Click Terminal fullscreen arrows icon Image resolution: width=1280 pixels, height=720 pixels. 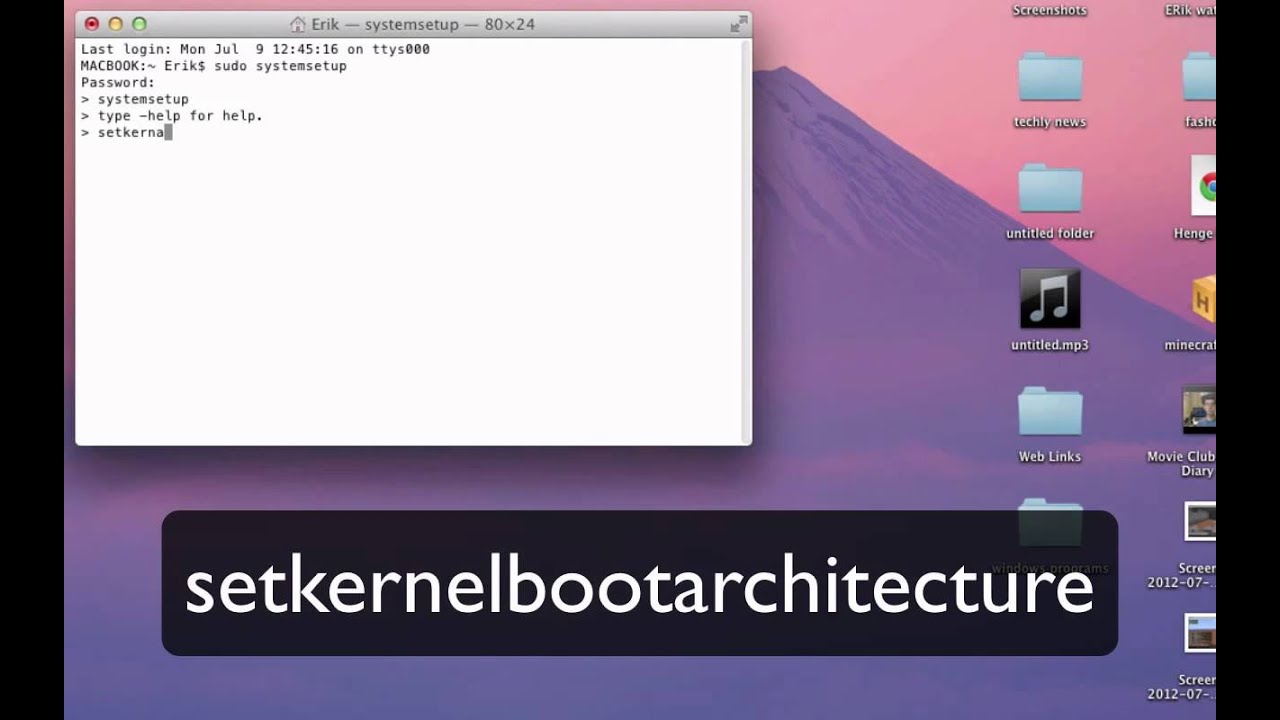739,23
